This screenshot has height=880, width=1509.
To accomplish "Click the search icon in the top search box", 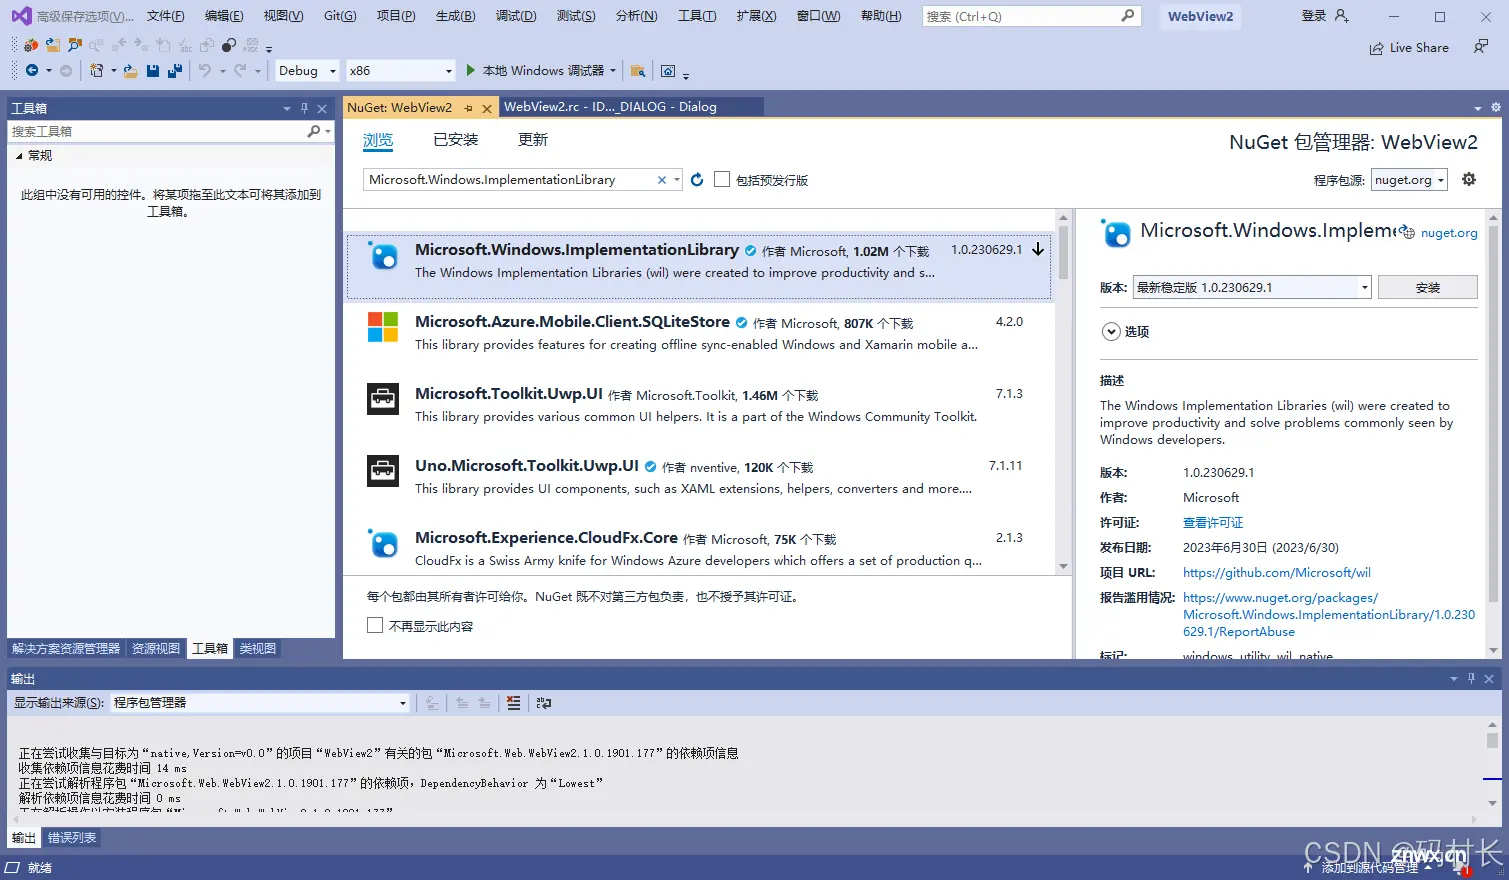I will click(x=1128, y=16).
